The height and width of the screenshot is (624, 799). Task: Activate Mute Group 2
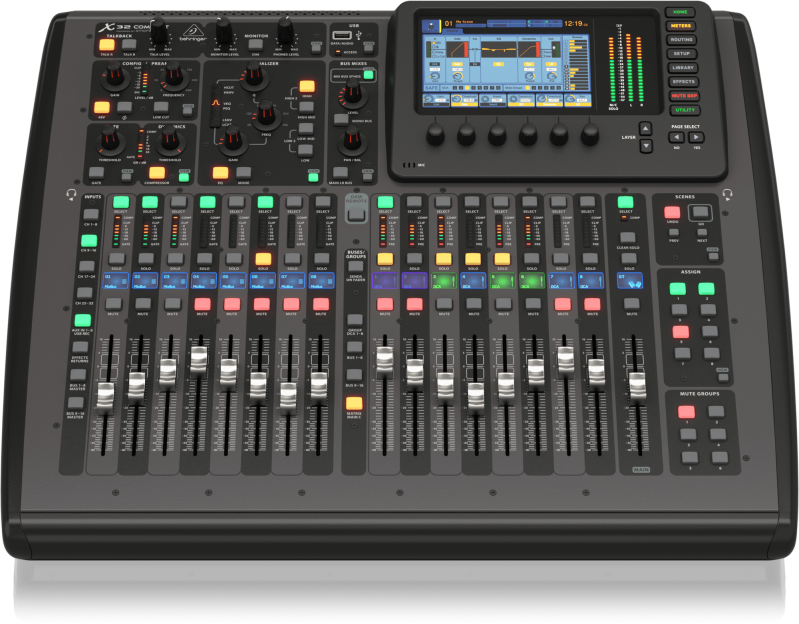[716, 412]
